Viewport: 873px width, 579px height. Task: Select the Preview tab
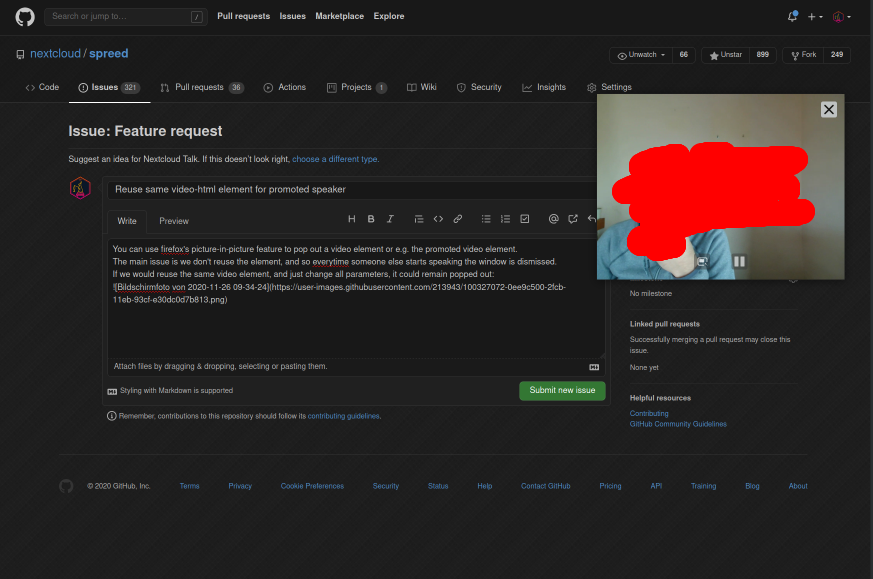(x=174, y=221)
